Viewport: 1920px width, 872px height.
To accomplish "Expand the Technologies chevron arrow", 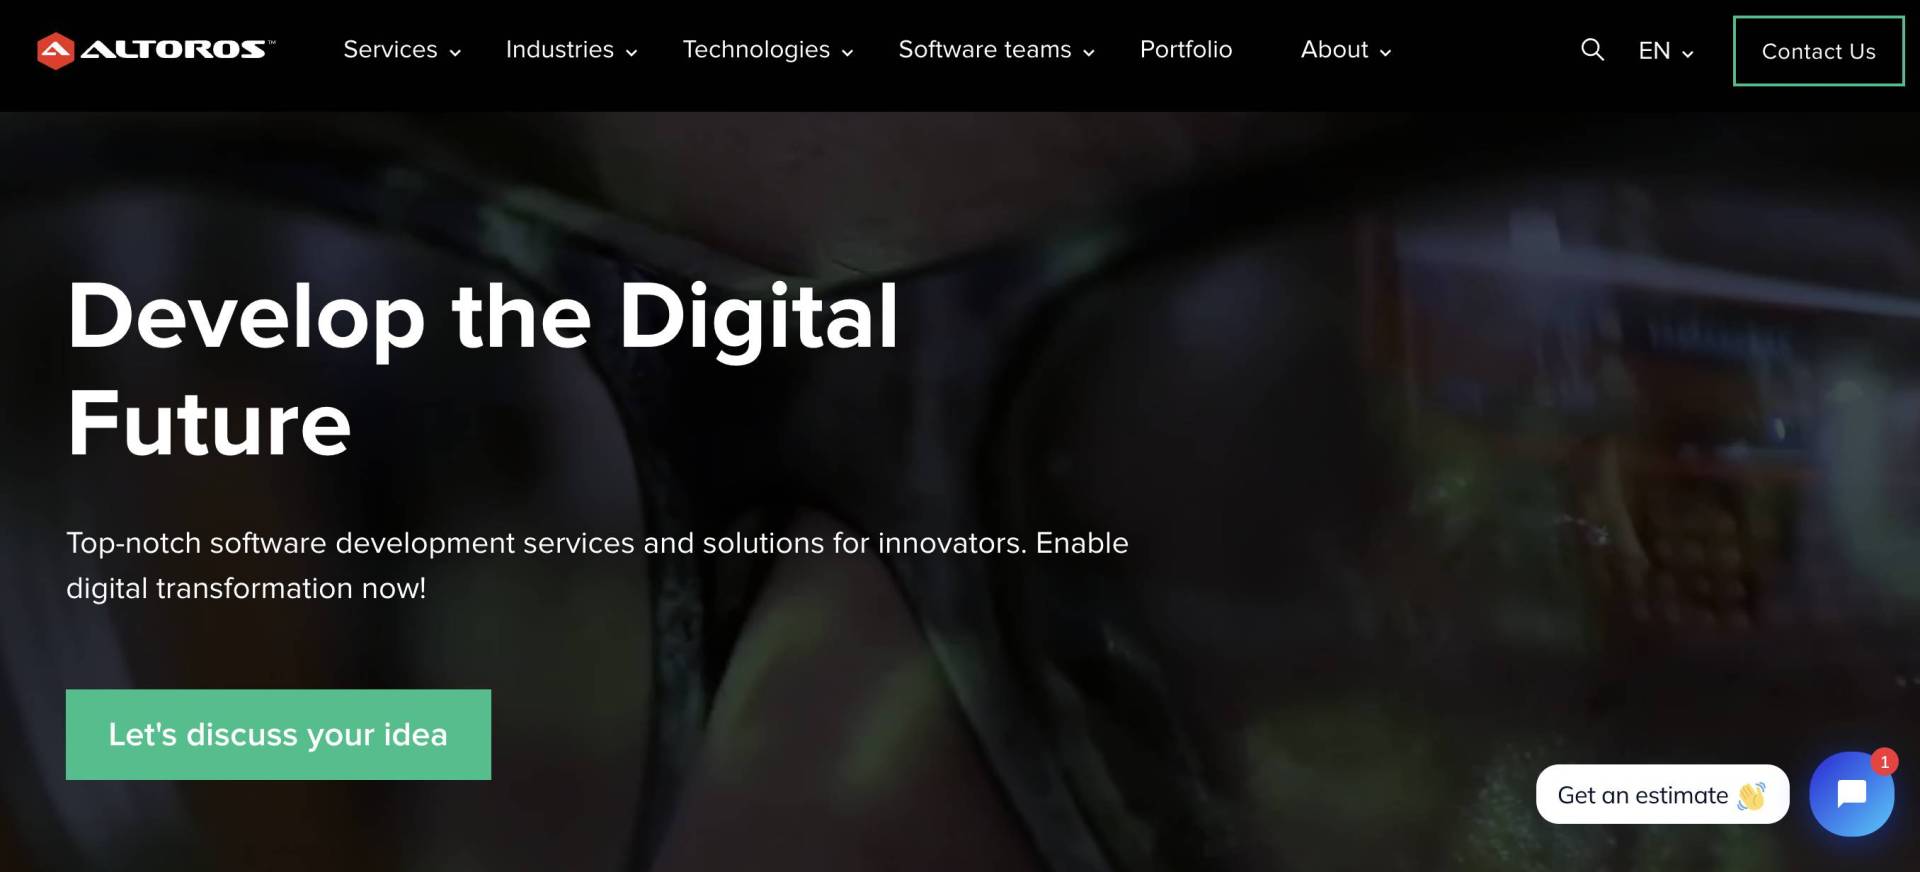I will point(847,53).
